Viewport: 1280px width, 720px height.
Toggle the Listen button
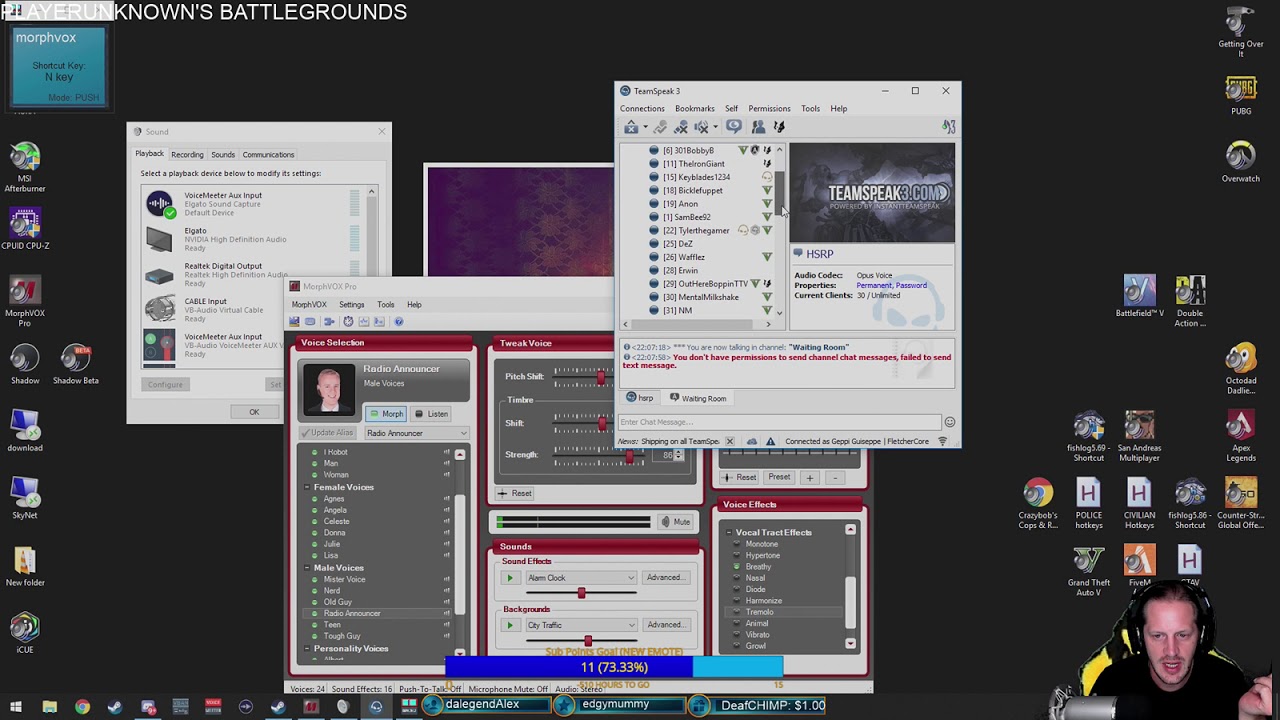[431, 414]
